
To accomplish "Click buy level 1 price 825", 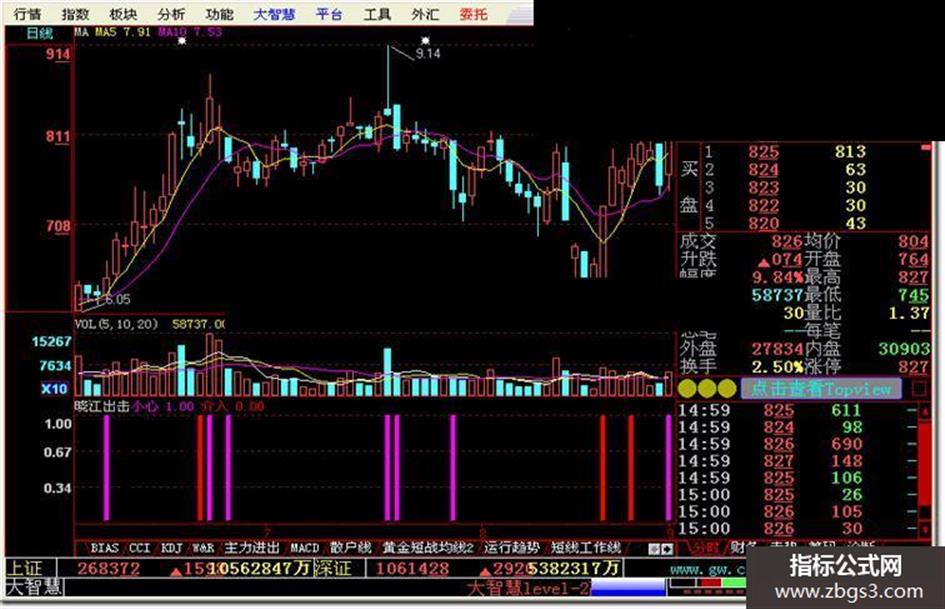I will point(764,151).
